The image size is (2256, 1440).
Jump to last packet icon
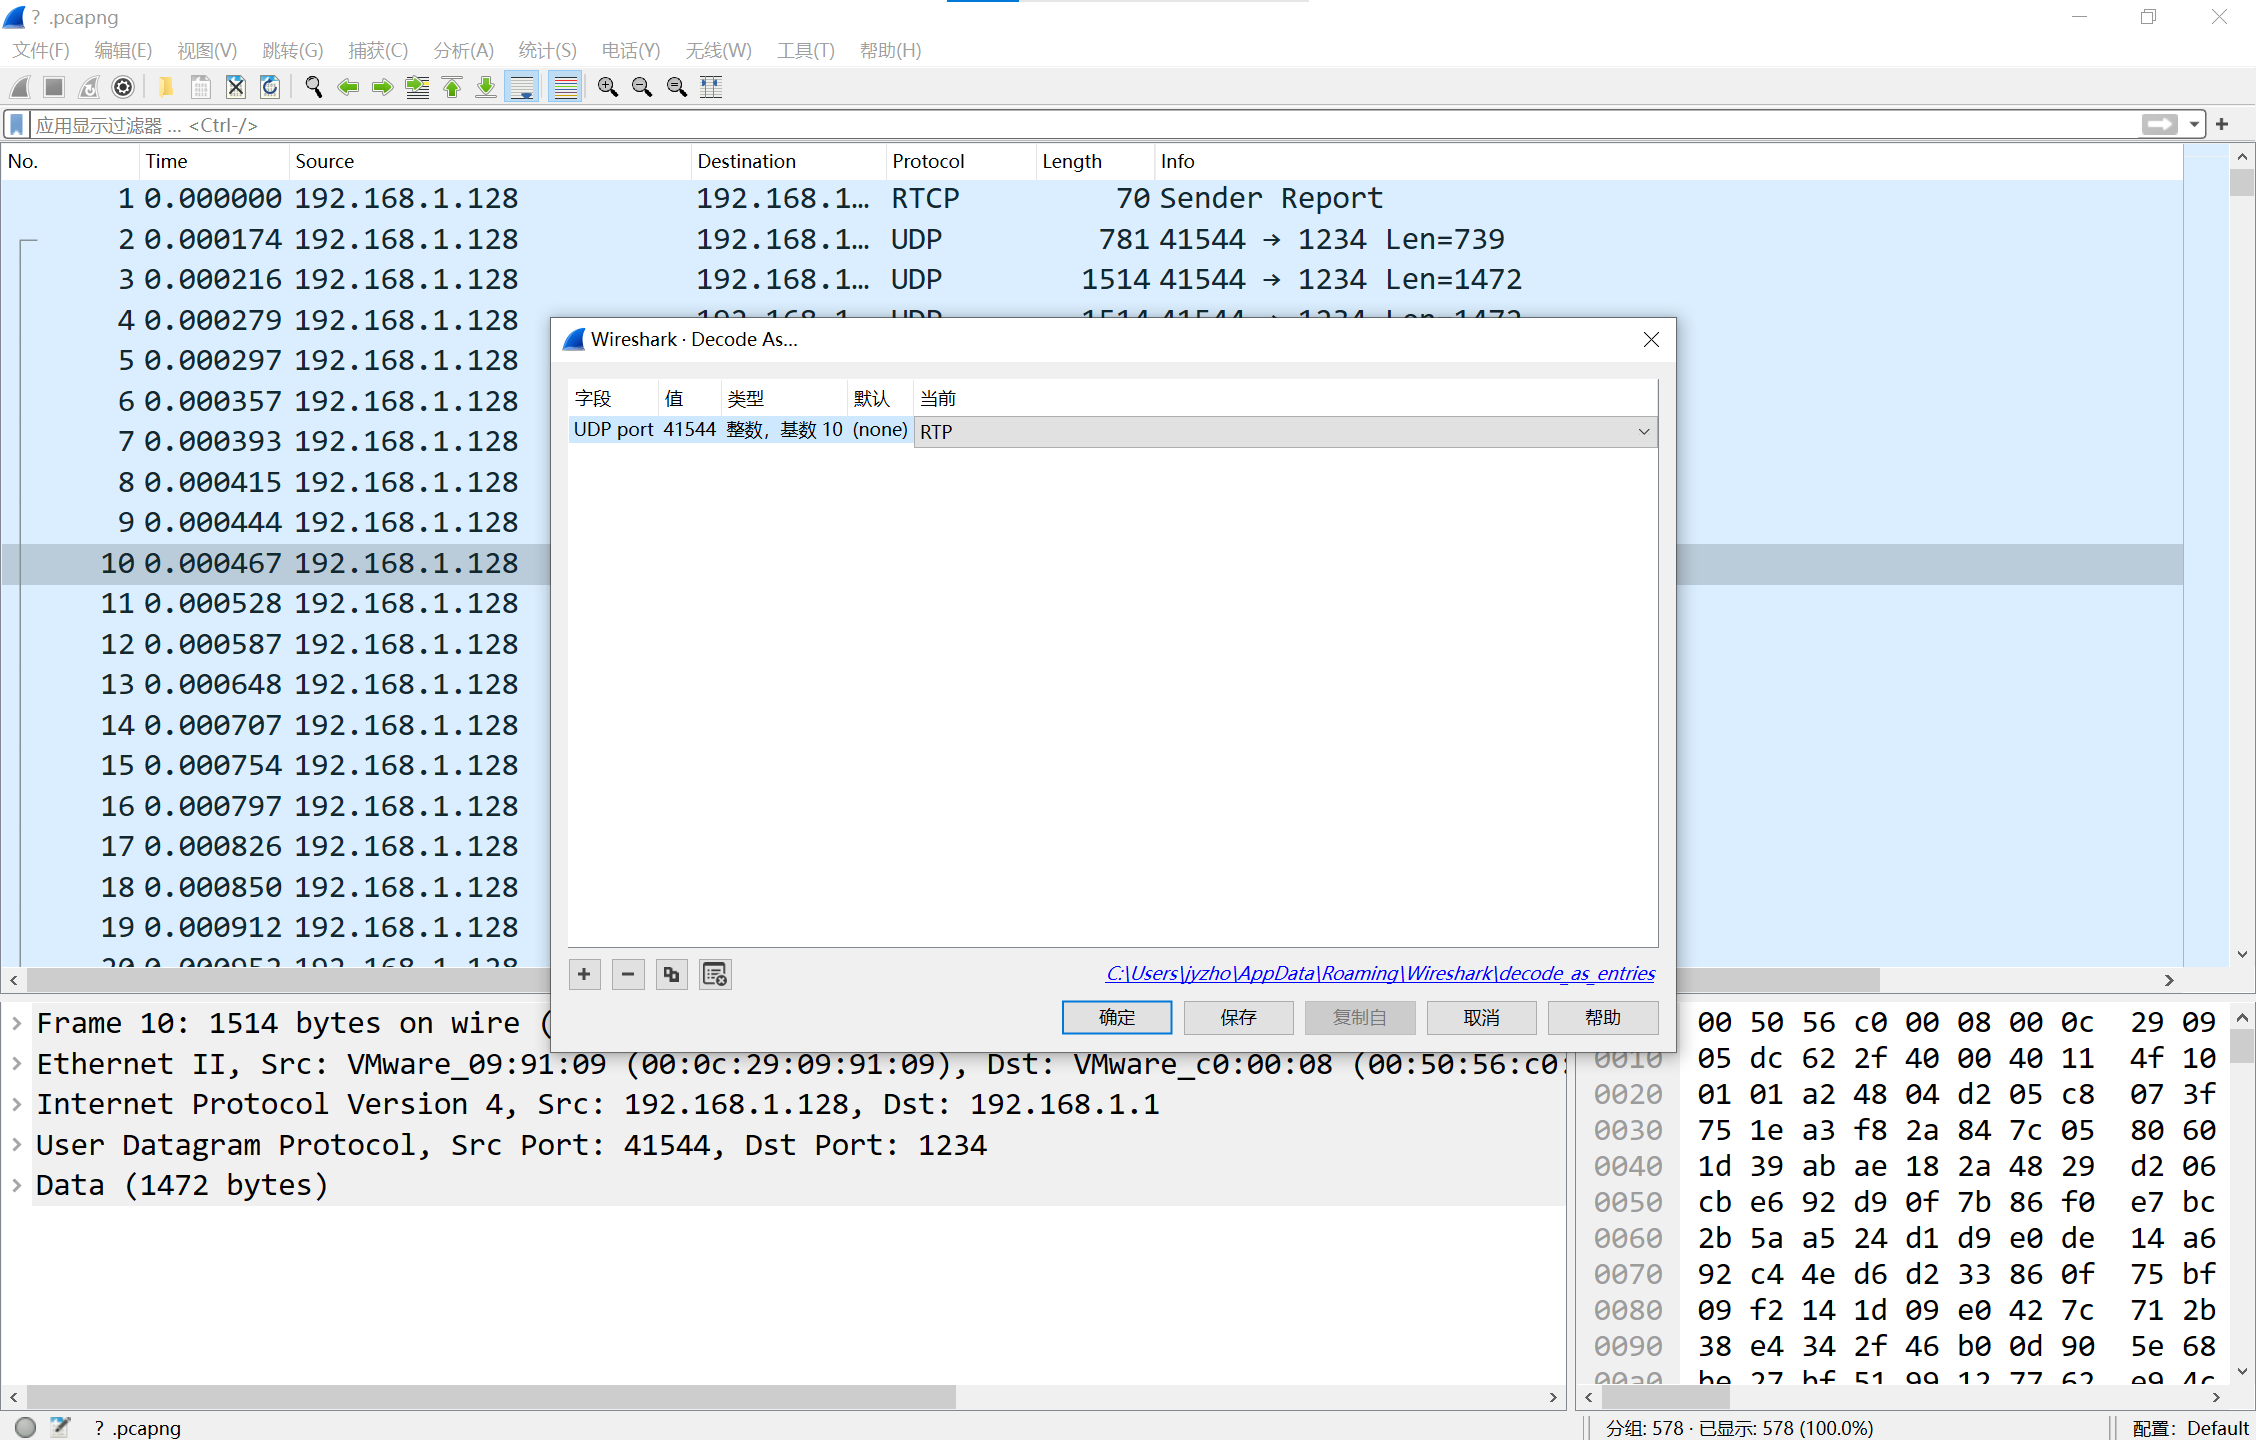pos(486,87)
